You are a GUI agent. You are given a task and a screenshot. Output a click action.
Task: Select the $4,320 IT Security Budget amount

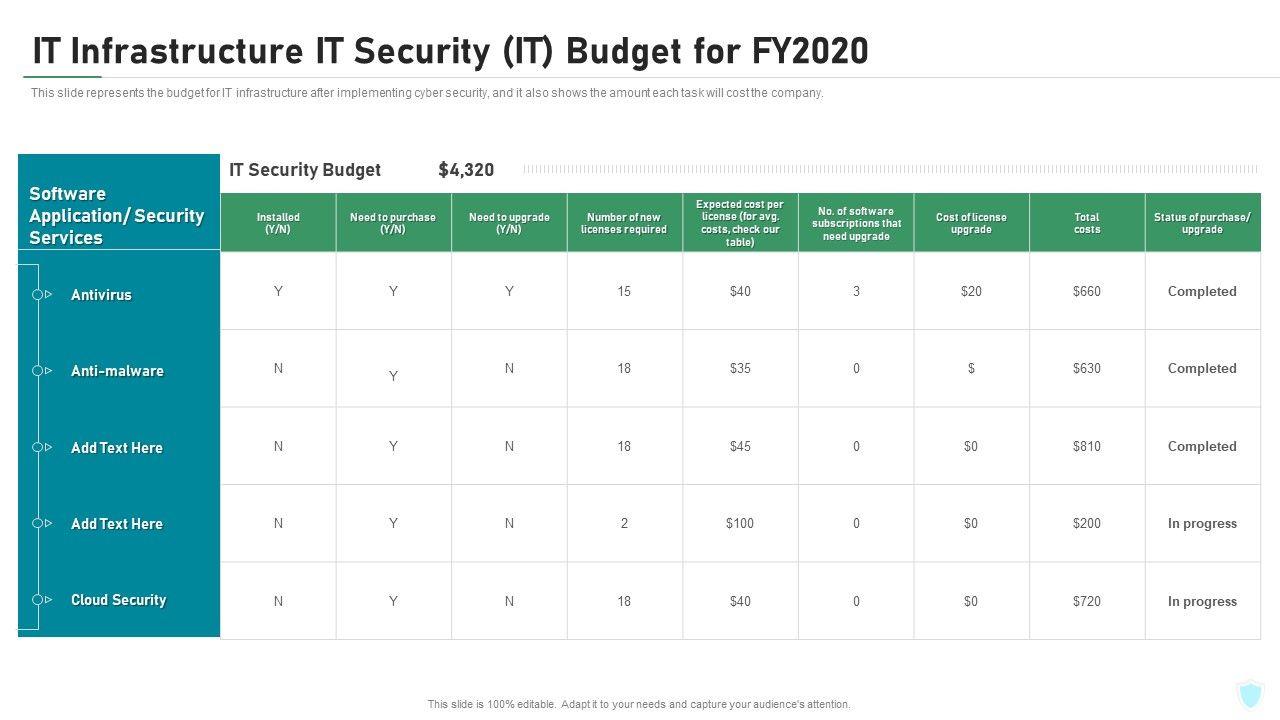(466, 170)
